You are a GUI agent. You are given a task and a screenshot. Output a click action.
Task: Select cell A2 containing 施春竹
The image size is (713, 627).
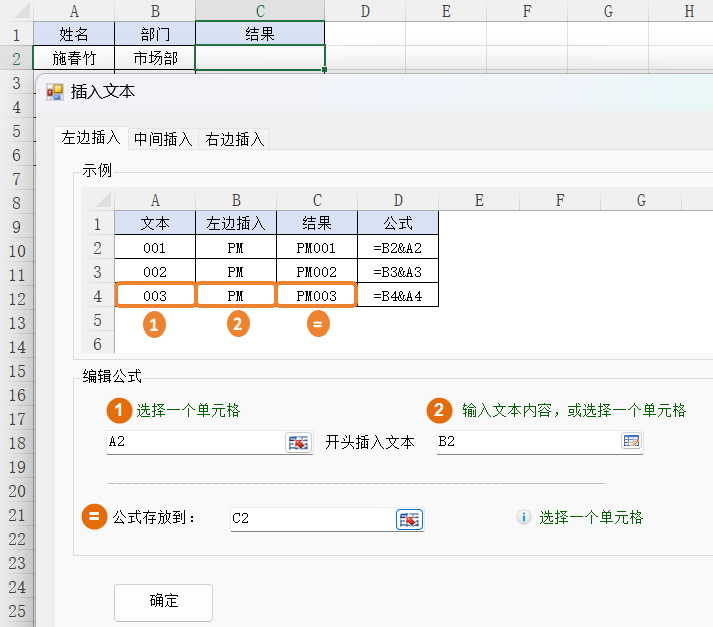point(74,58)
